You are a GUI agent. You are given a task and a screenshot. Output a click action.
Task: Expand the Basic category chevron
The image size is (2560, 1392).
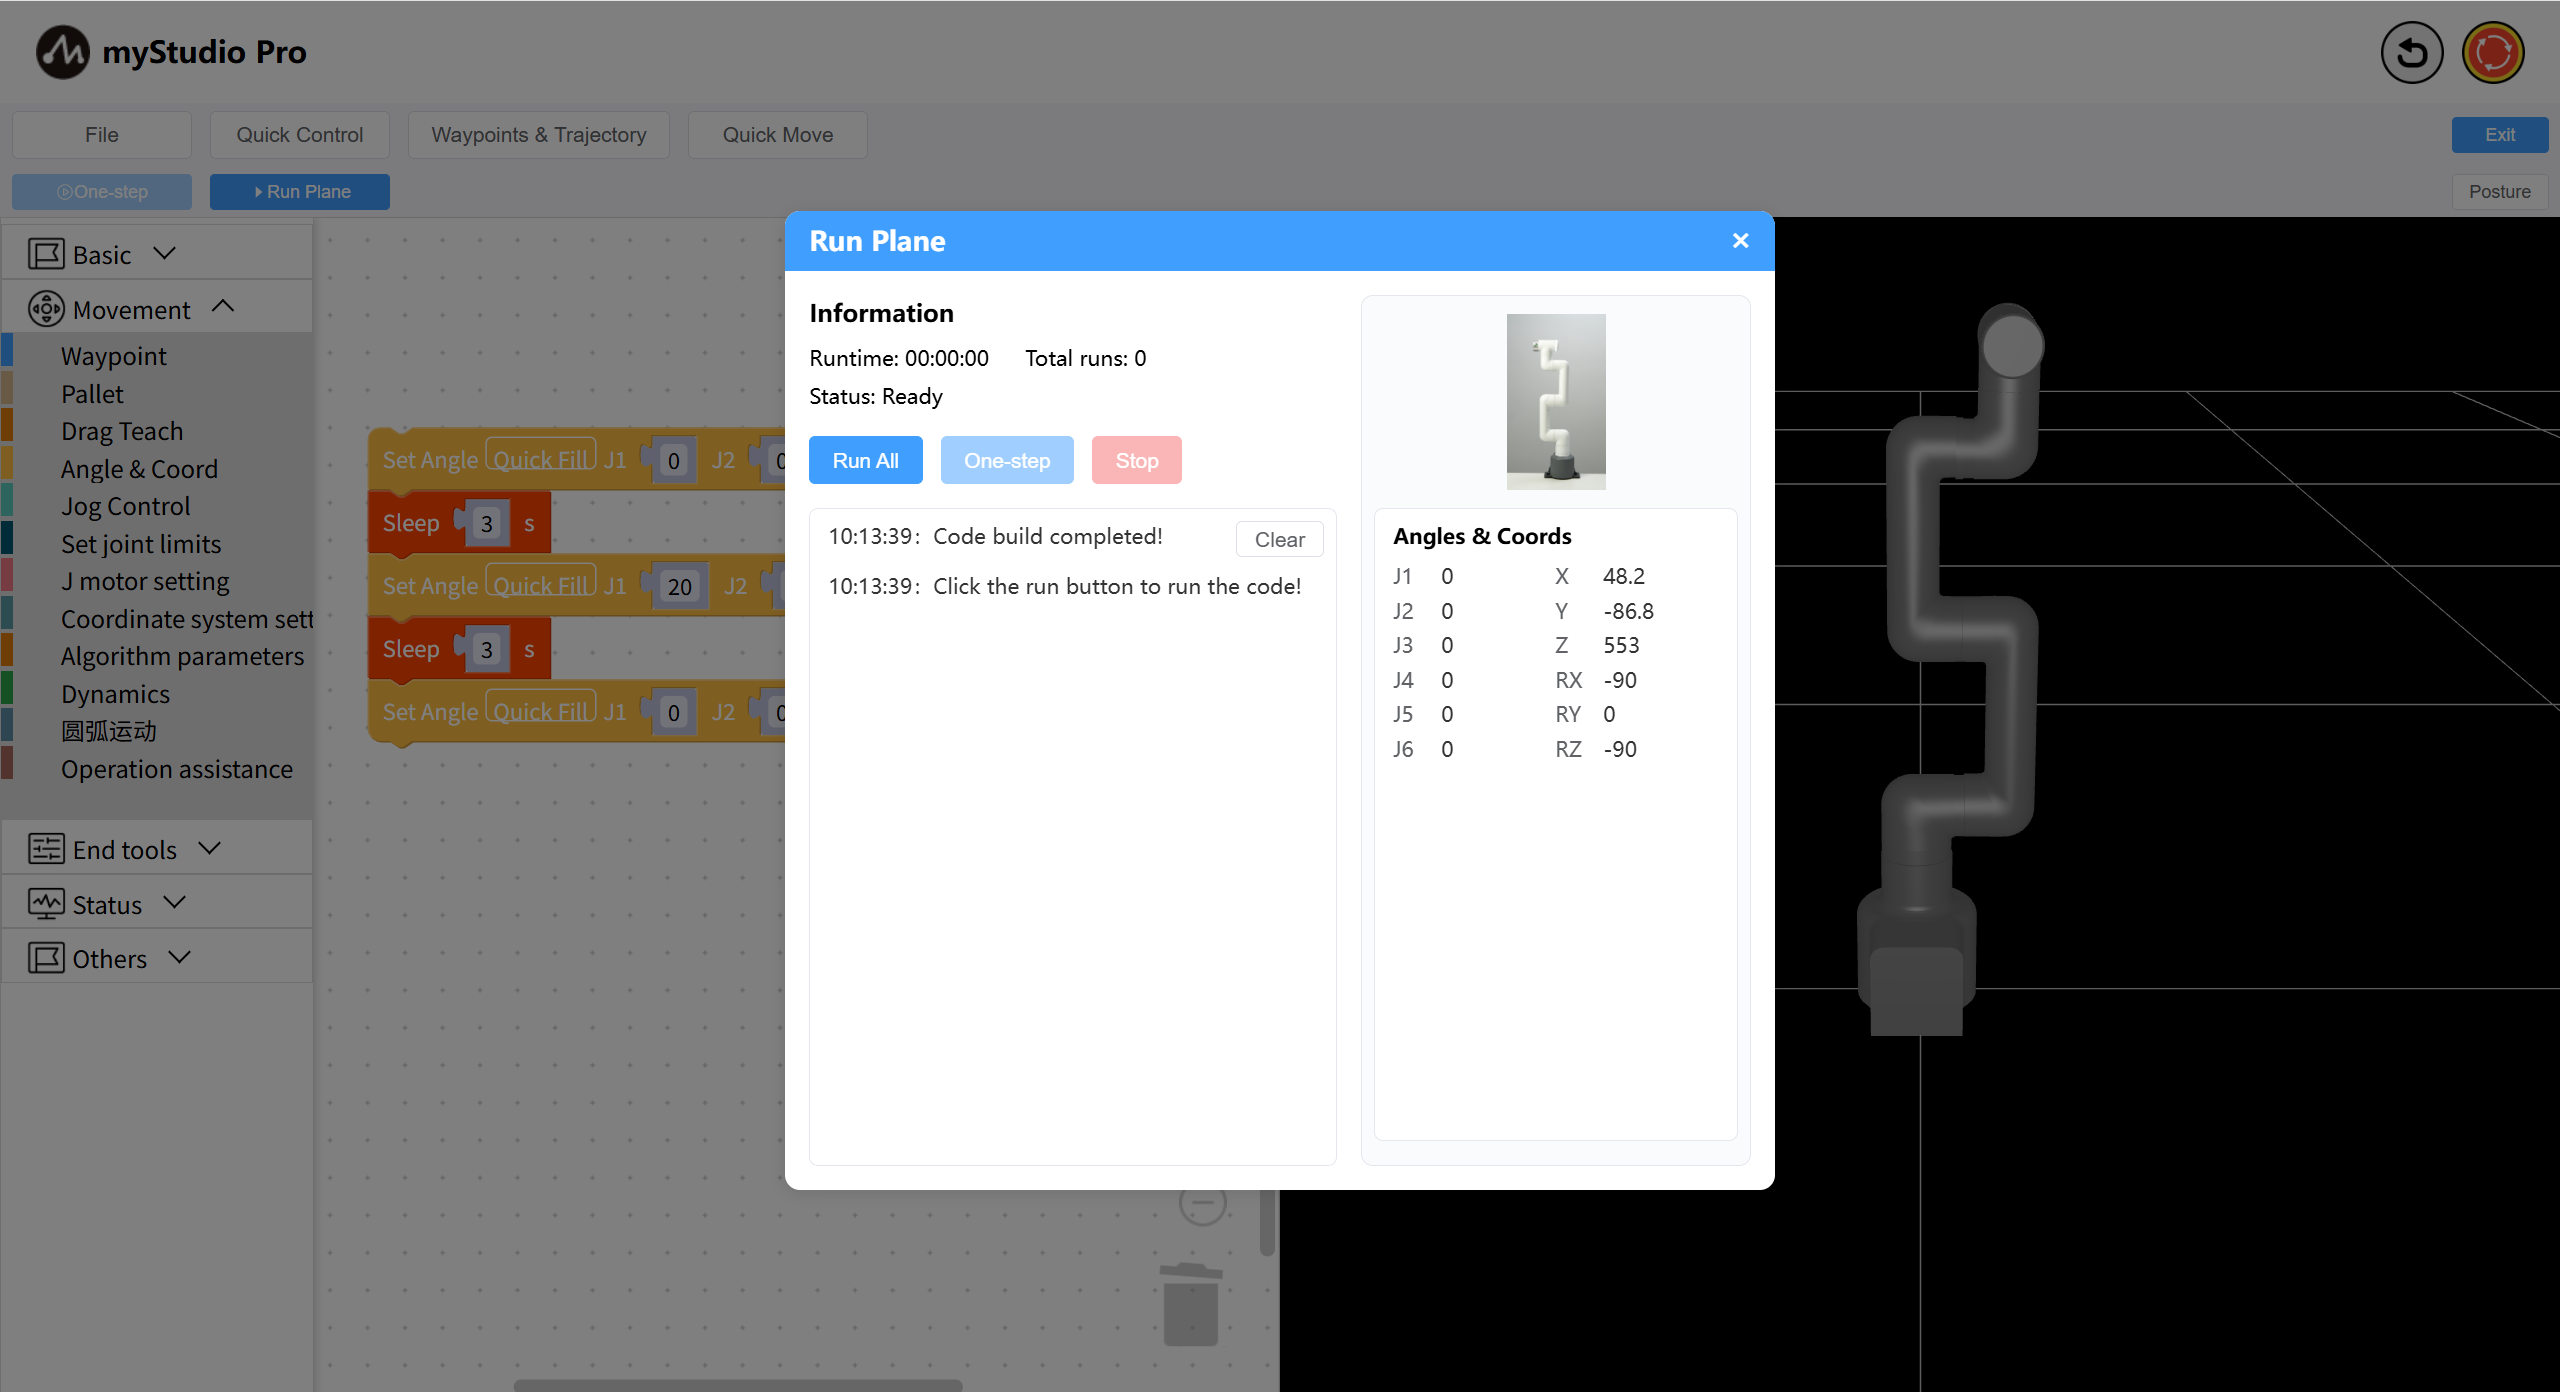(x=165, y=253)
